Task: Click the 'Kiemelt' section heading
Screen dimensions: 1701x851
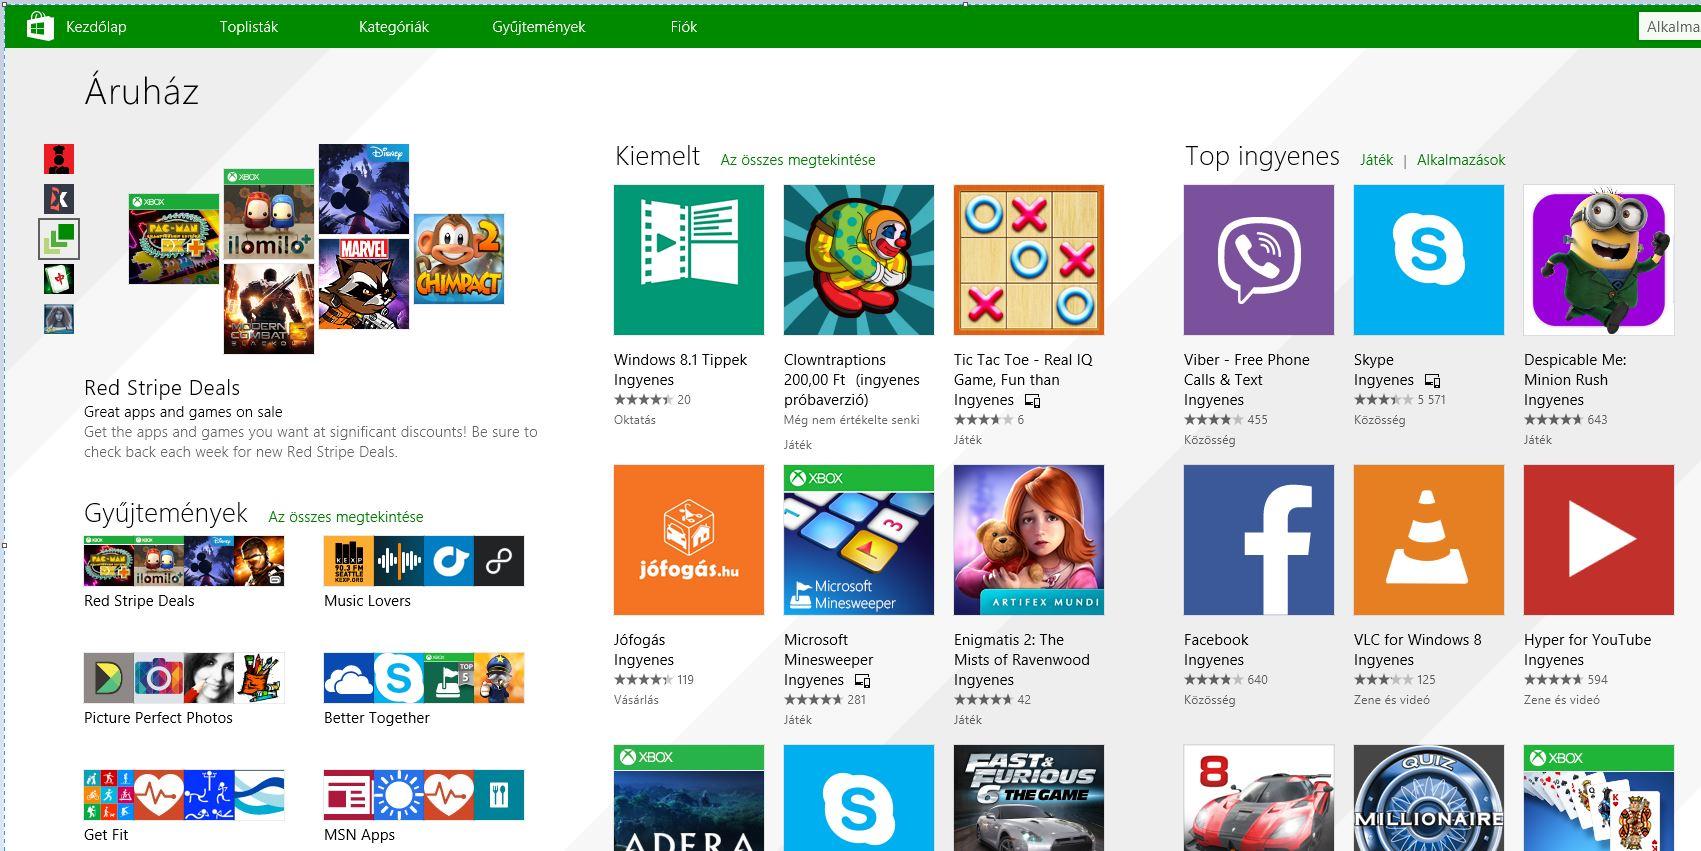Action: [658, 156]
